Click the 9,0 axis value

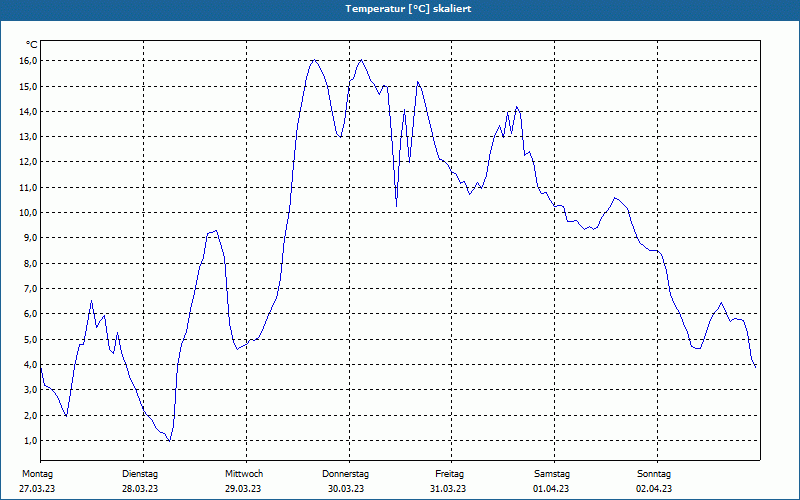pyautogui.click(x=29, y=238)
